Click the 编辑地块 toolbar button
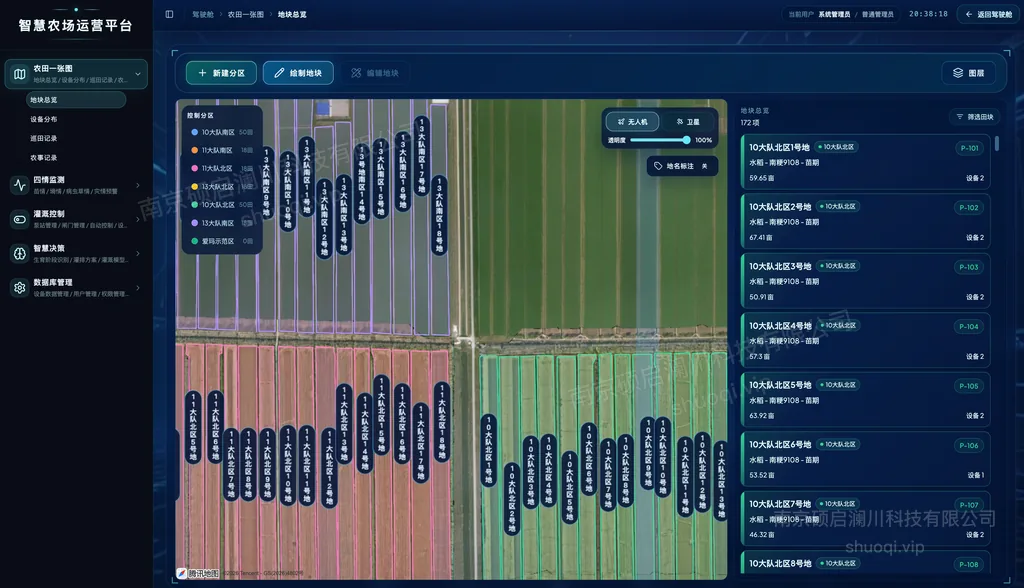Image resolution: width=1024 pixels, height=588 pixels. (375, 73)
